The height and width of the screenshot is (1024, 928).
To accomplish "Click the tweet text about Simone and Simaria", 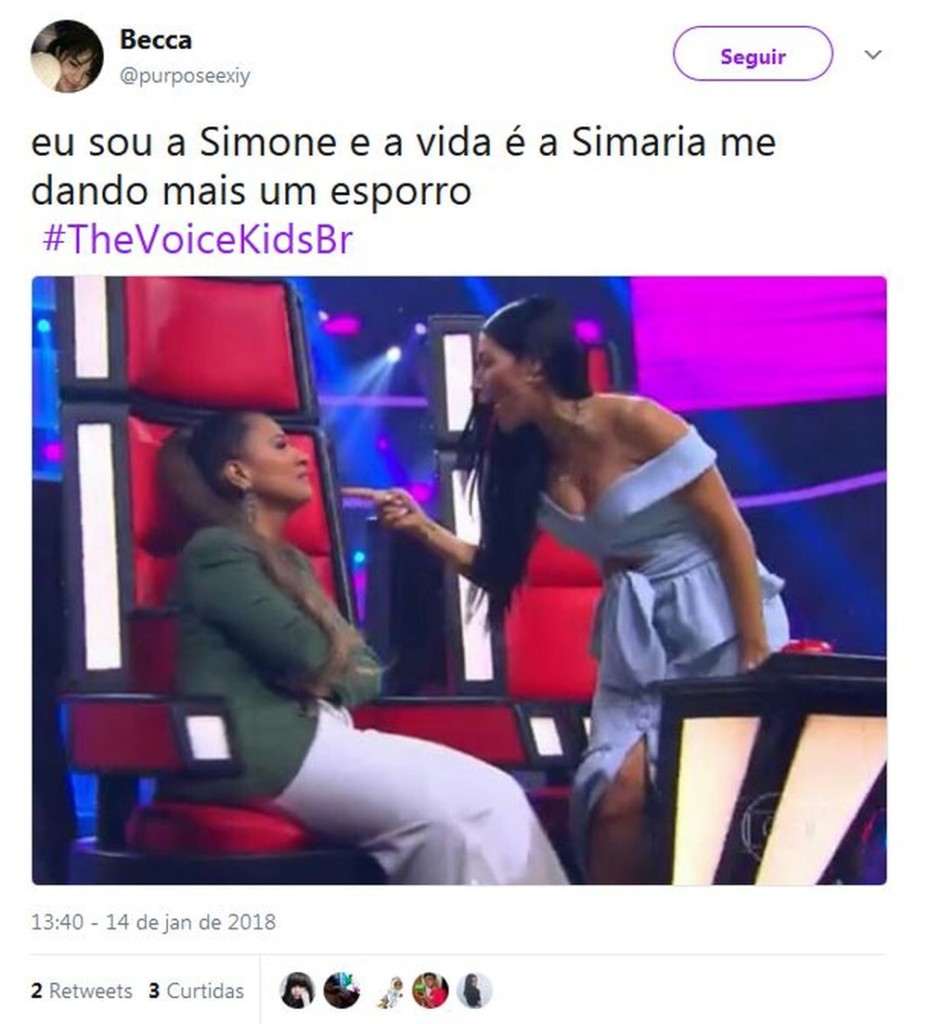I will (403, 167).
